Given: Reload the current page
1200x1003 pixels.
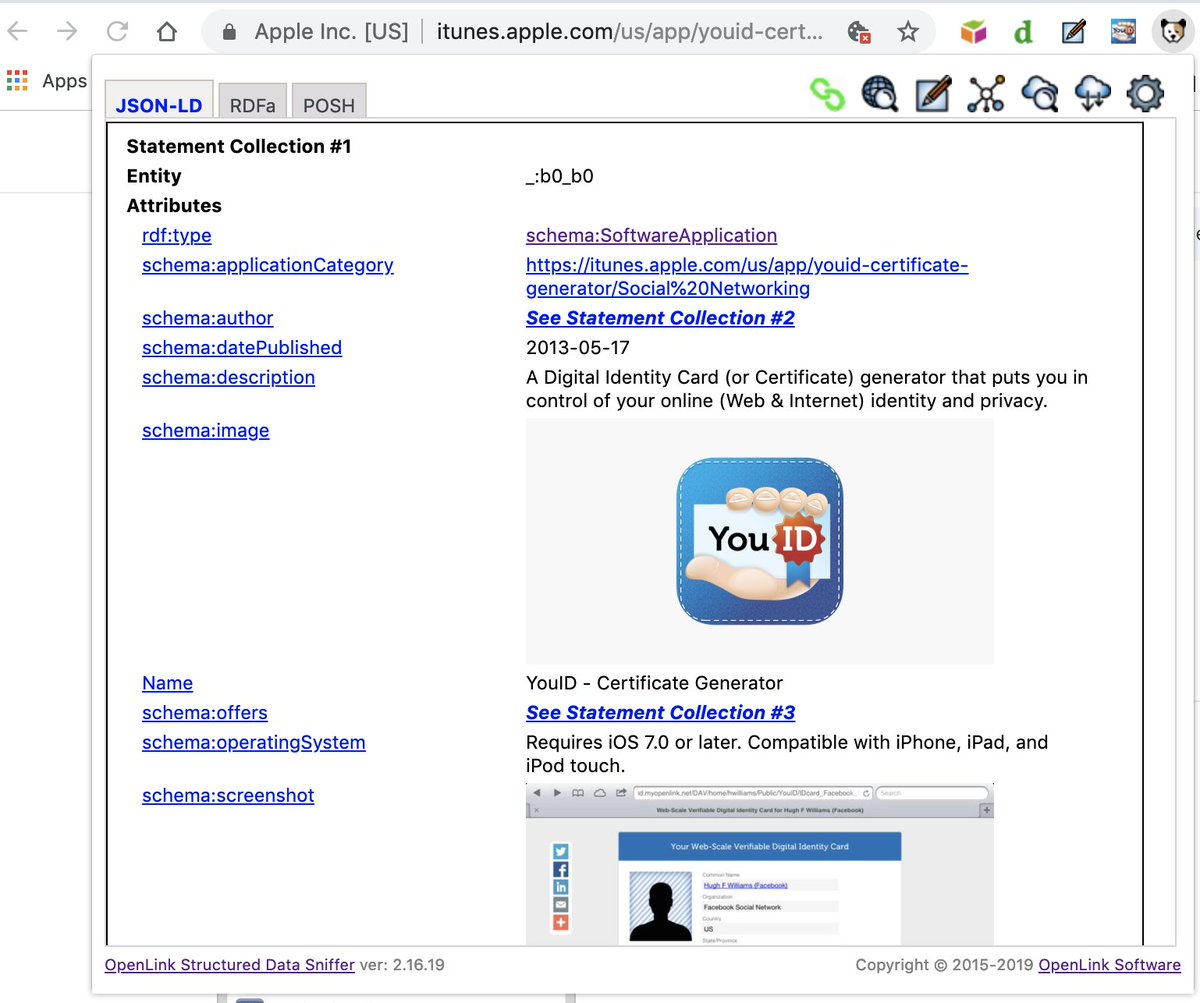Looking at the screenshot, I should click(117, 32).
